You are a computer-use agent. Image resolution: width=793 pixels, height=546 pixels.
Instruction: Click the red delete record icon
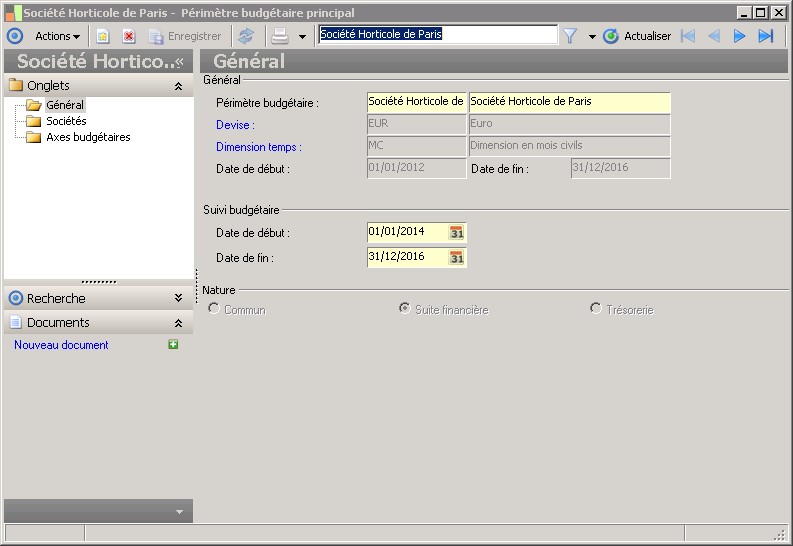(129, 36)
